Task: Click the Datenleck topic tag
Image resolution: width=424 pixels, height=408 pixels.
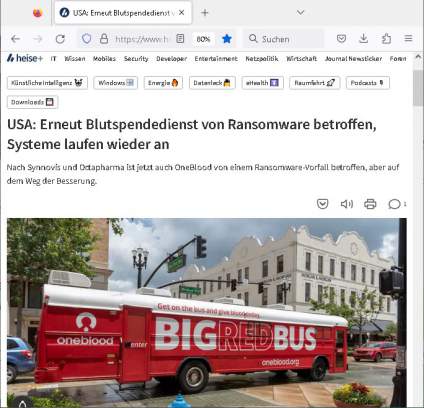Action: (212, 83)
